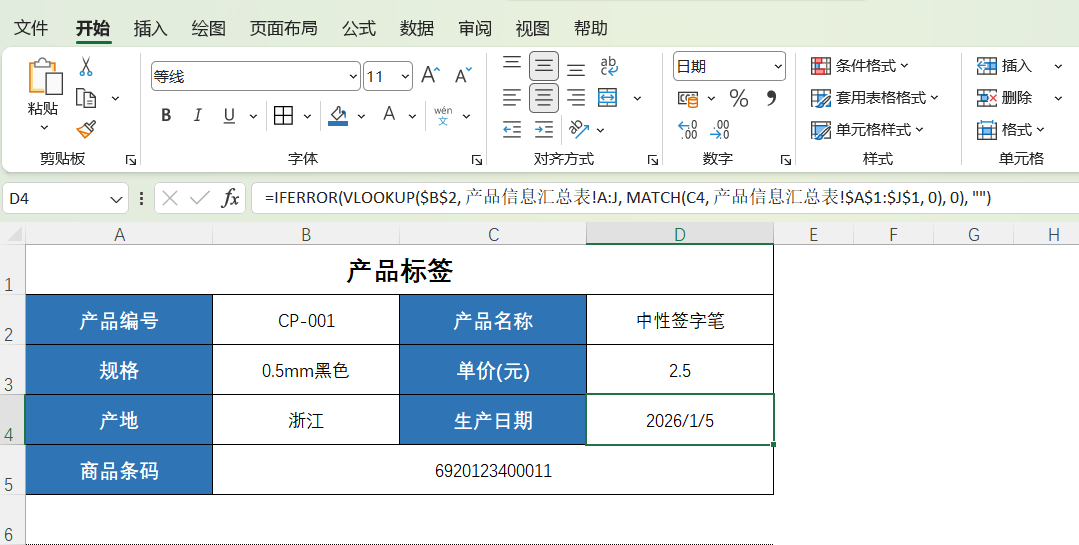
Task: Click Merge and Center icon
Action: (x=608, y=98)
